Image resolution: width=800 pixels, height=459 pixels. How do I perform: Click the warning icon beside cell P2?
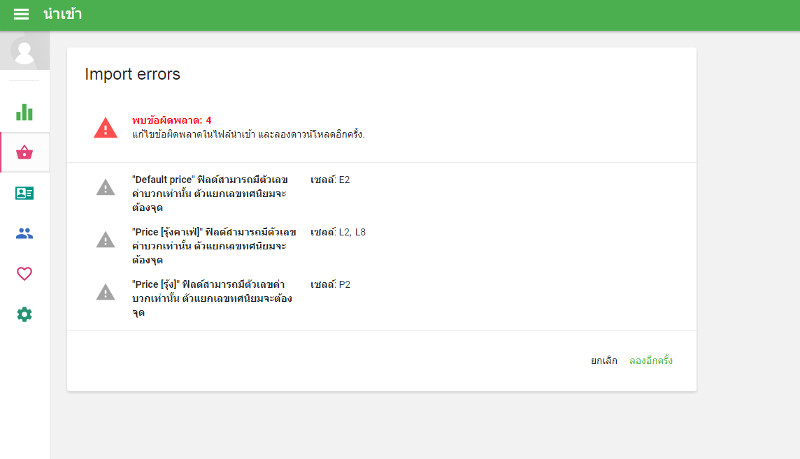pyautogui.click(x=106, y=292)
